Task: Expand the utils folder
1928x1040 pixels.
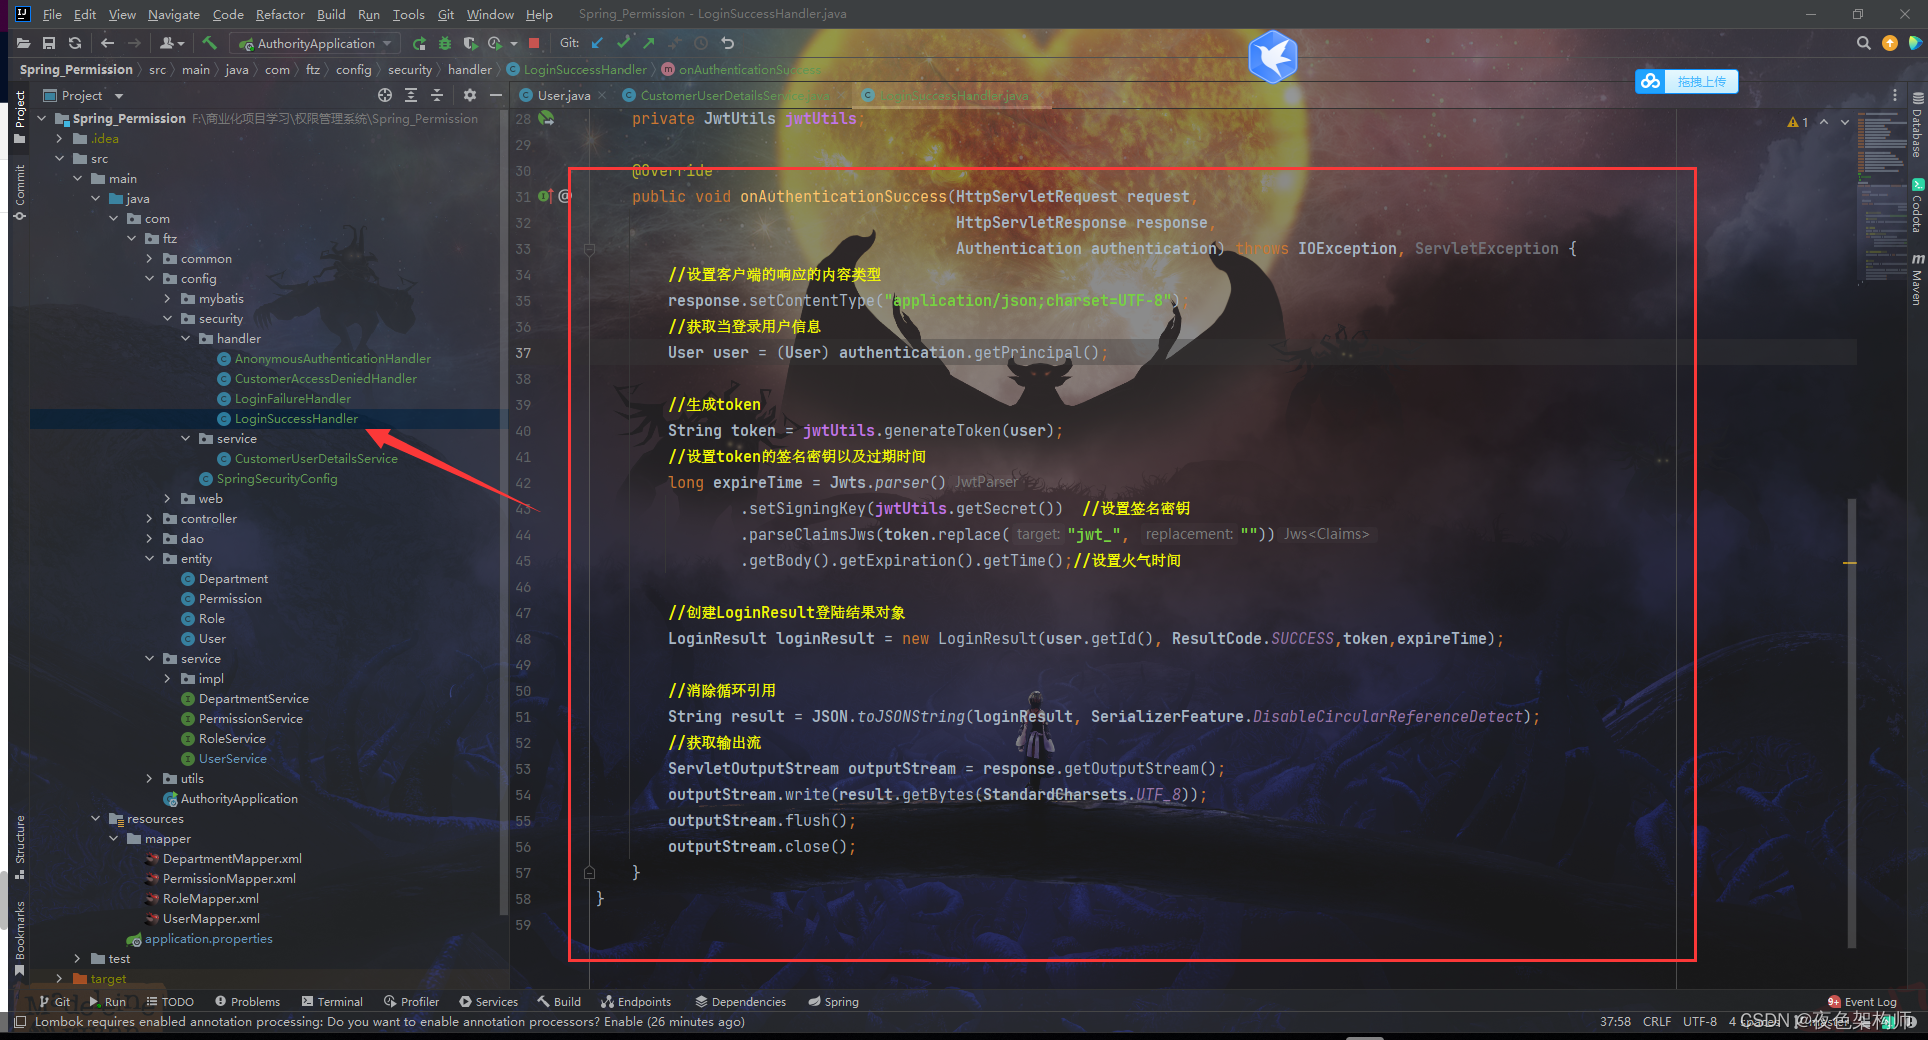Action: coord(150,778)
